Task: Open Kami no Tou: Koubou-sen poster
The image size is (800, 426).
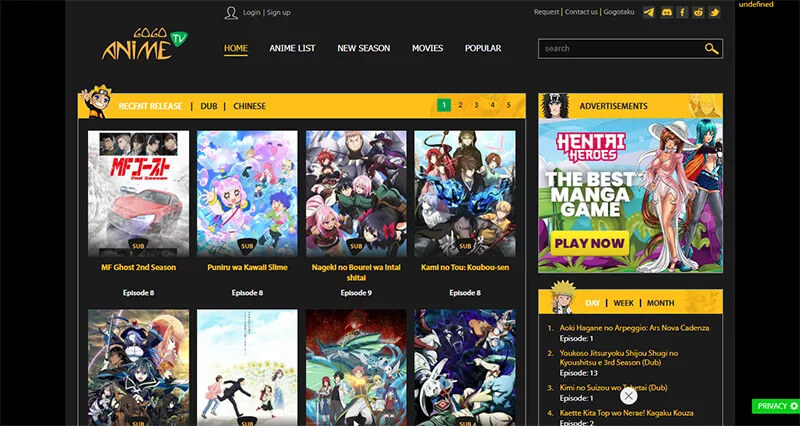Action: [x=465, y=193]
